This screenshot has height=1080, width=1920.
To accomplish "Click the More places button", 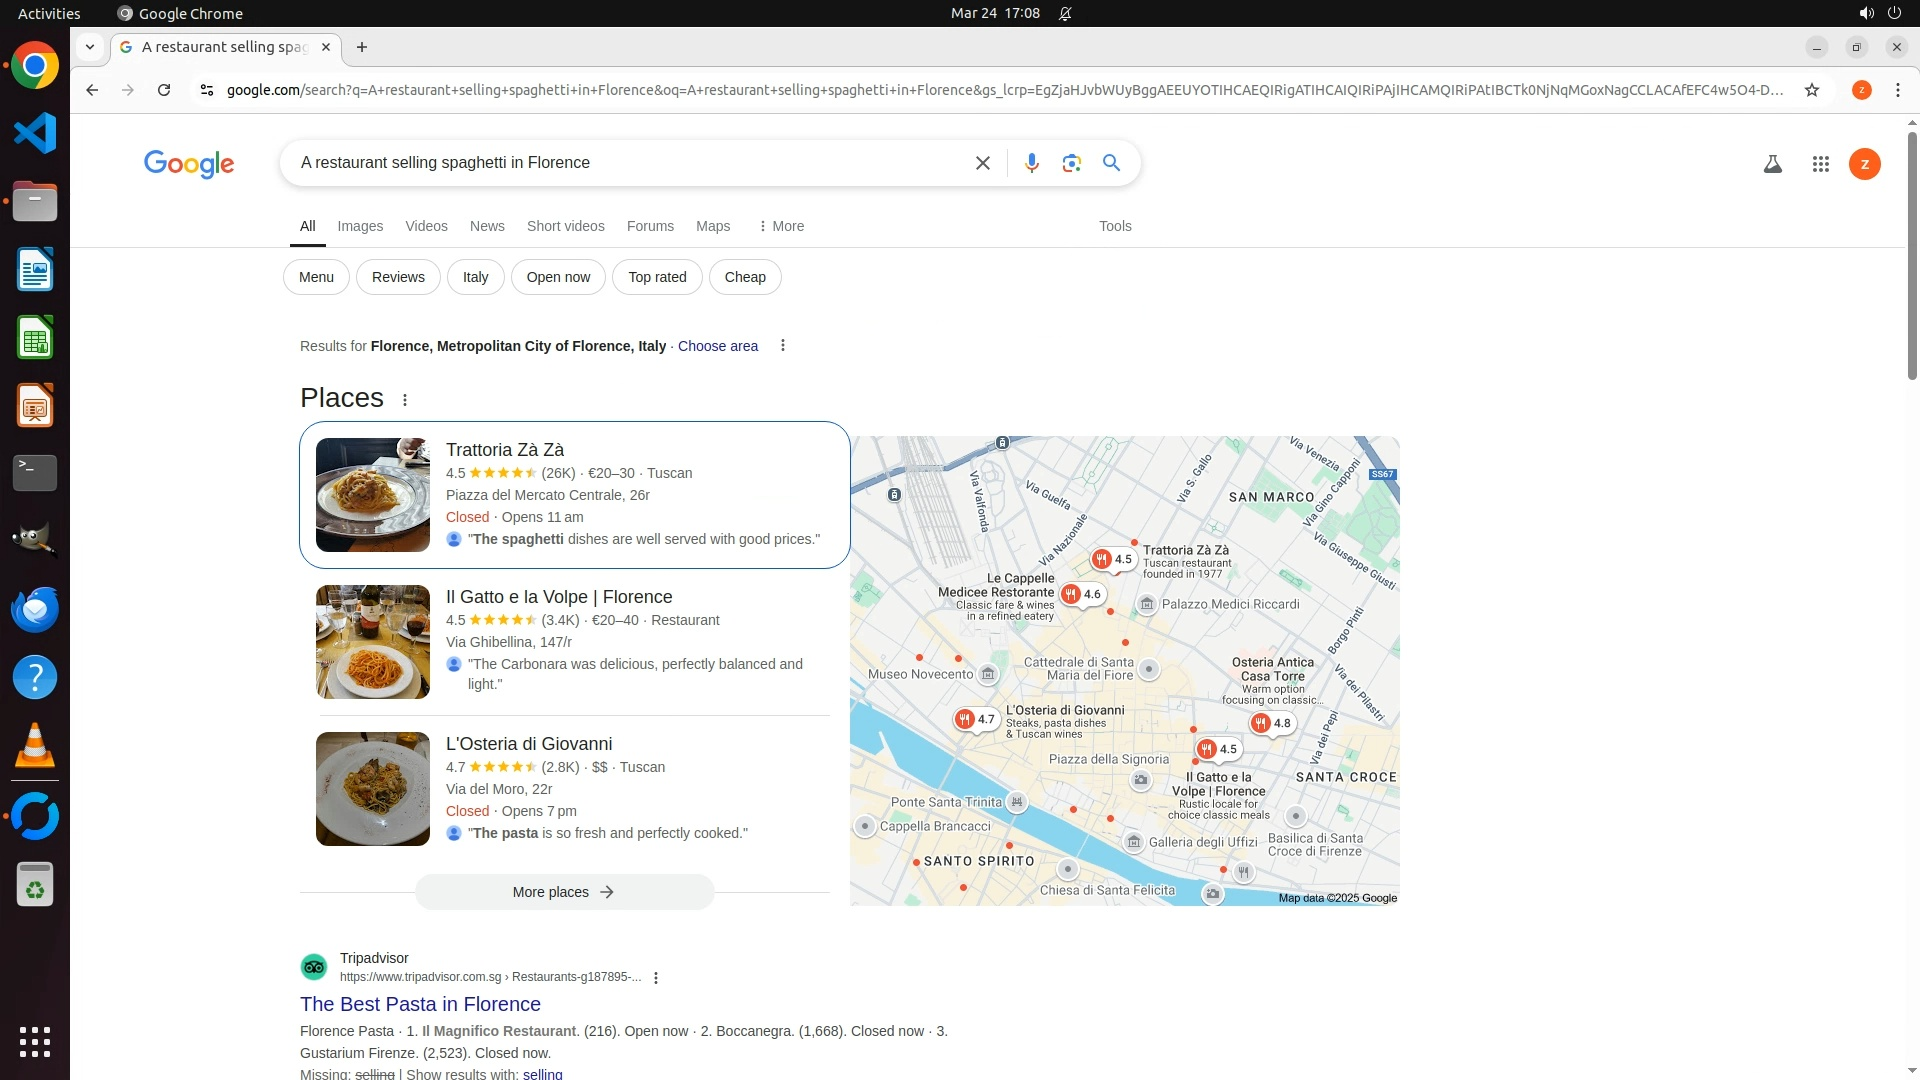I will (x=564, y=892).
